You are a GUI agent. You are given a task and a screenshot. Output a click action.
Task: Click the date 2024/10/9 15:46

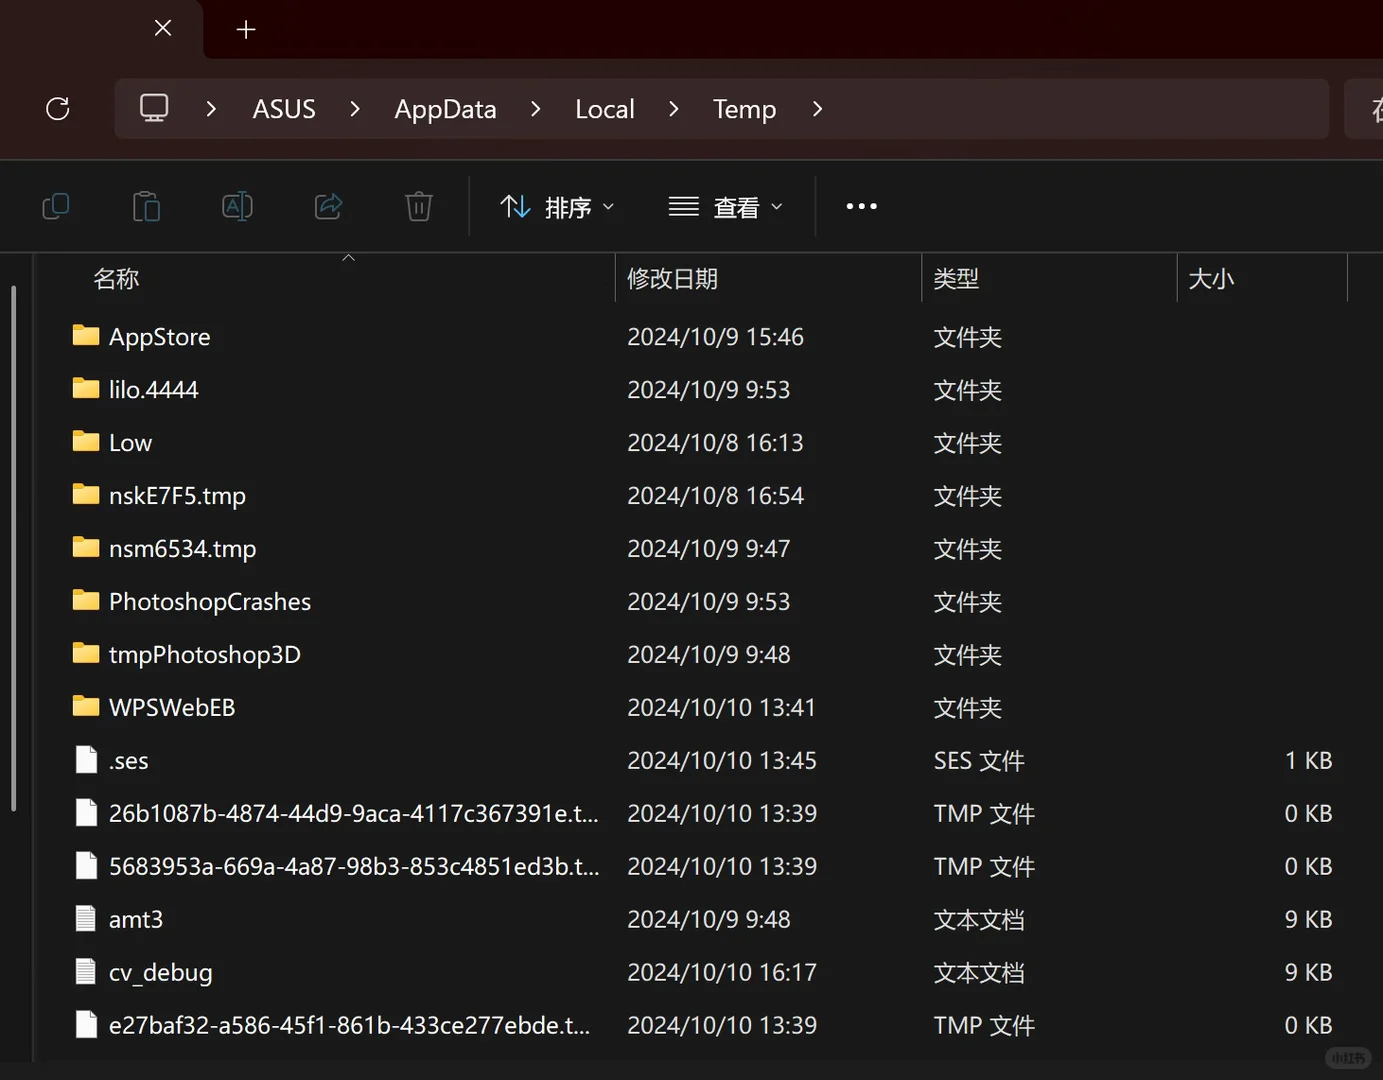point(715,337)
